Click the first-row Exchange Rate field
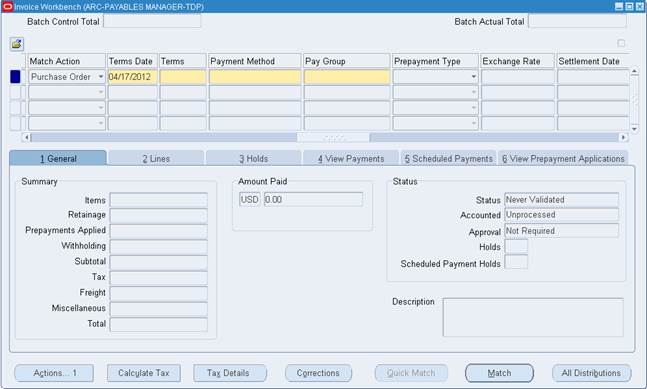647x389 pixels. coord(518,77)
